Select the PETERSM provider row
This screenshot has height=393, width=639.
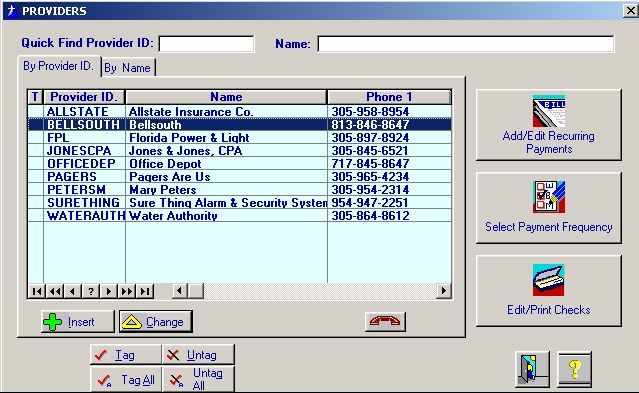pyautogui.click(x=240, y=190)
